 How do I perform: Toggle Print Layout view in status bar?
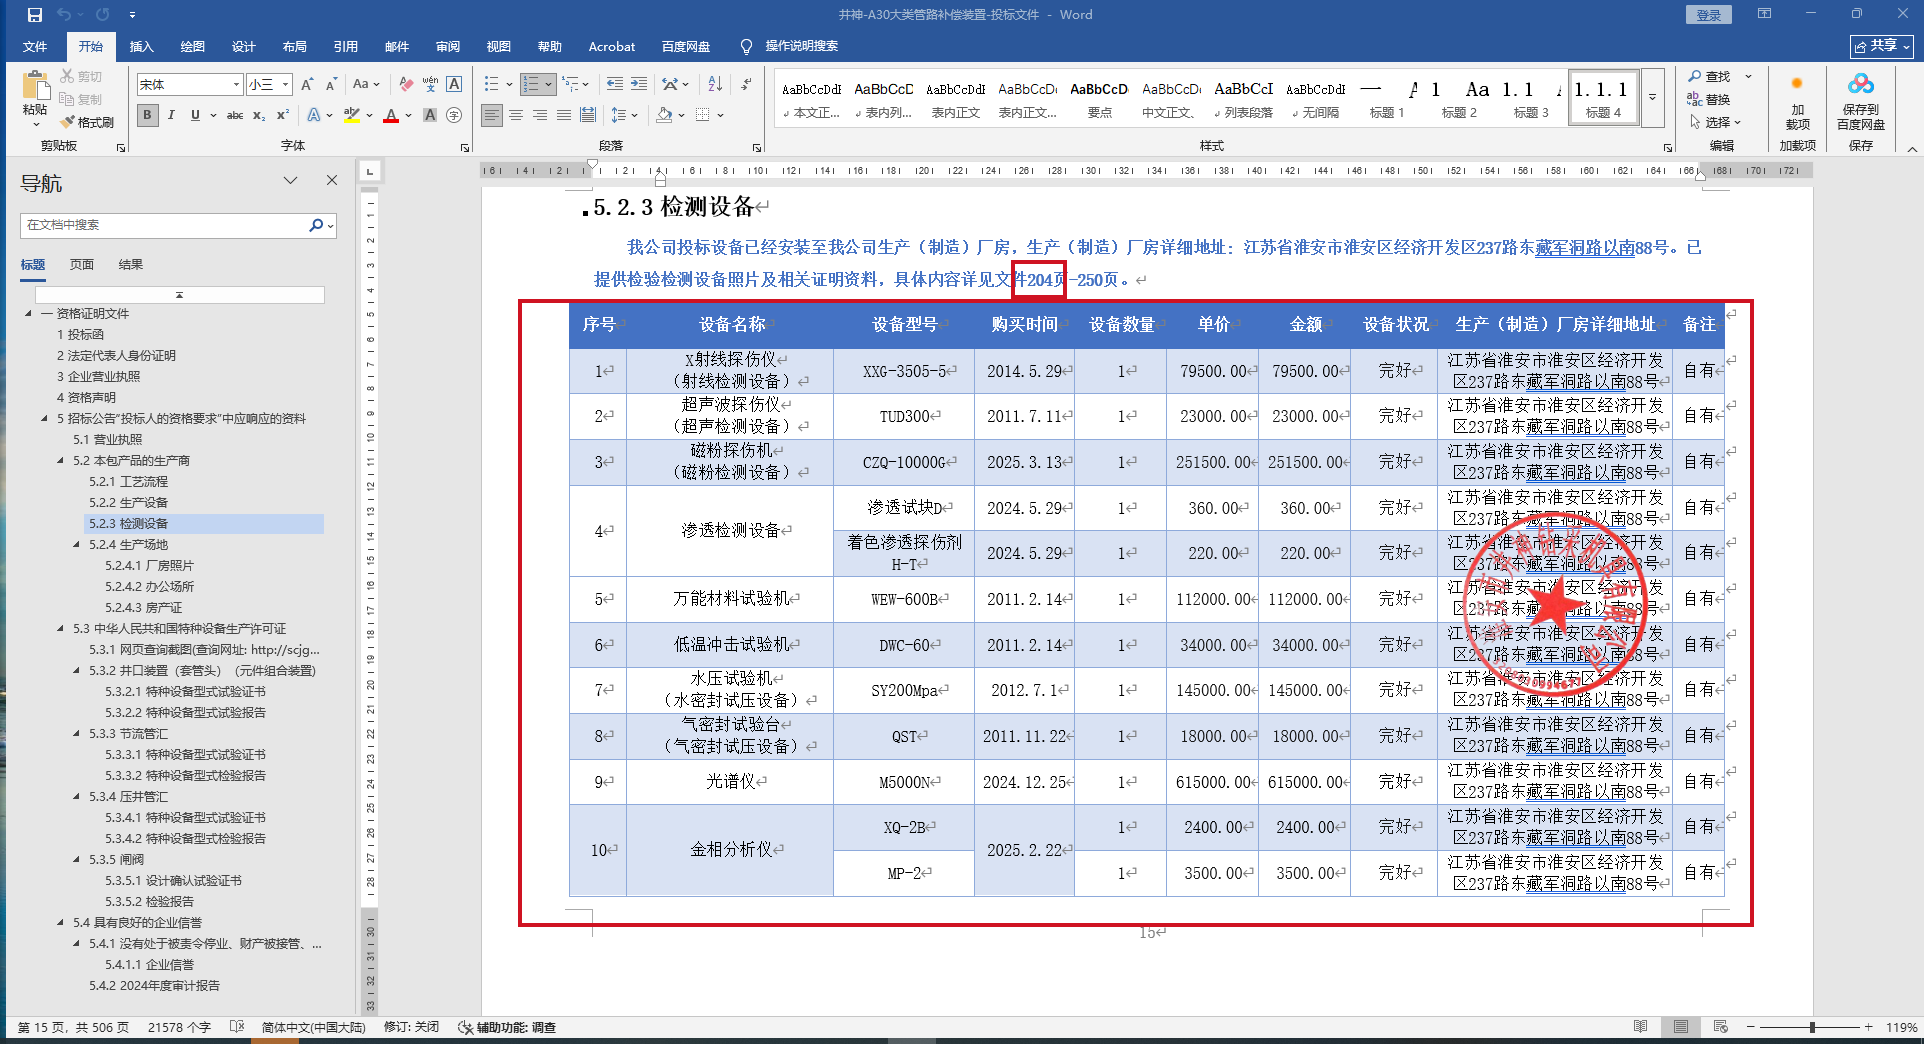1681,1027
